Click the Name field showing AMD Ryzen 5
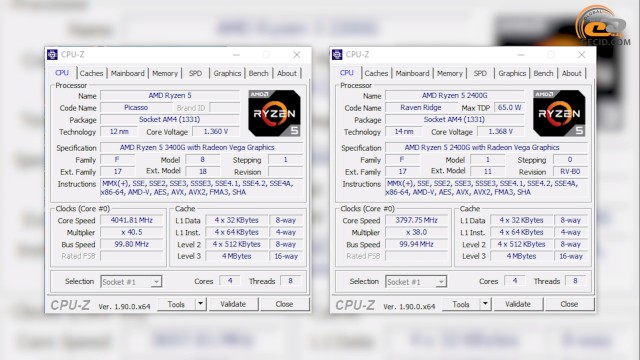Screen dimensions: 640x360 tap(170, 96)
